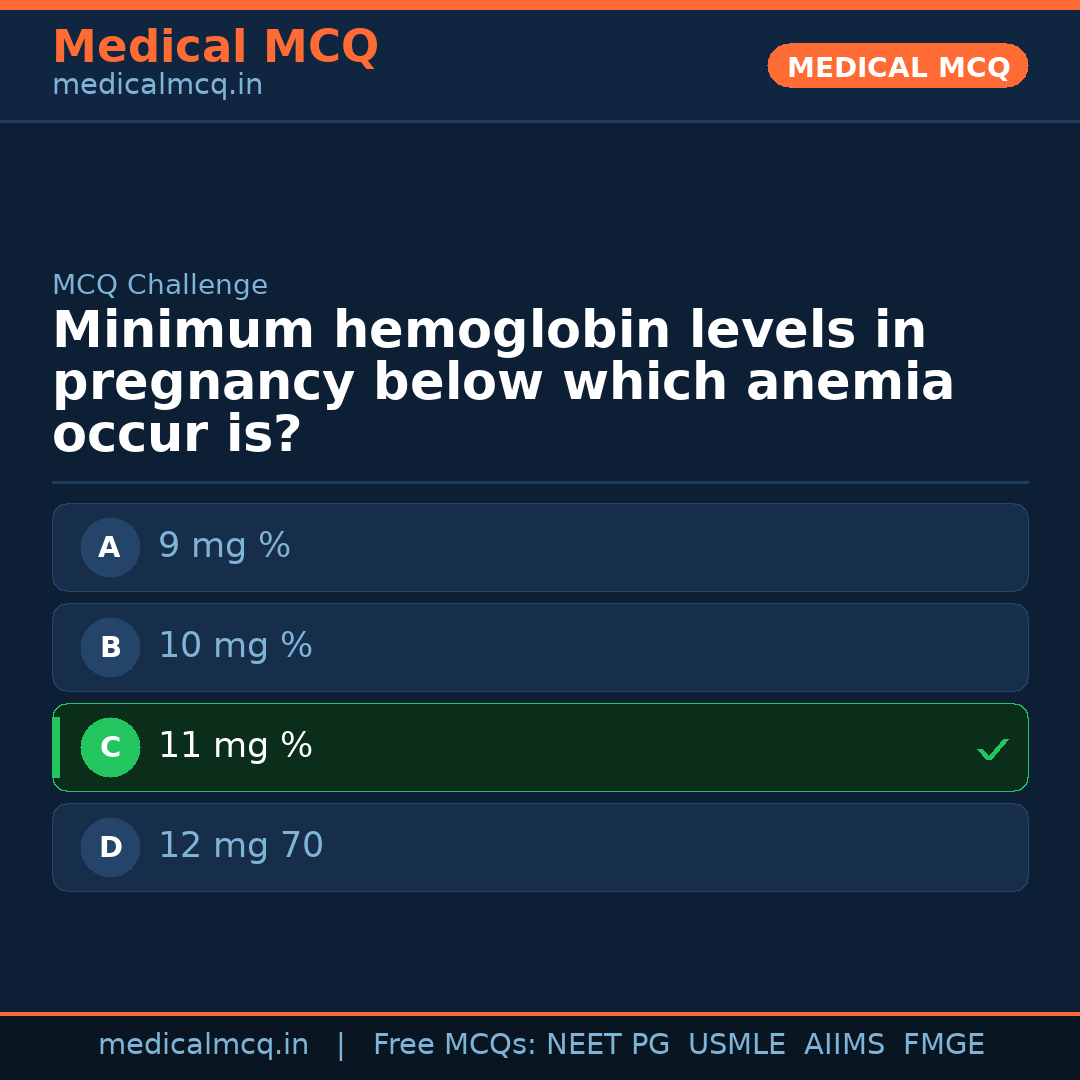Click the orange Medical MCQ header title
Screen dimensions: 1080x1080
(215, 47)
